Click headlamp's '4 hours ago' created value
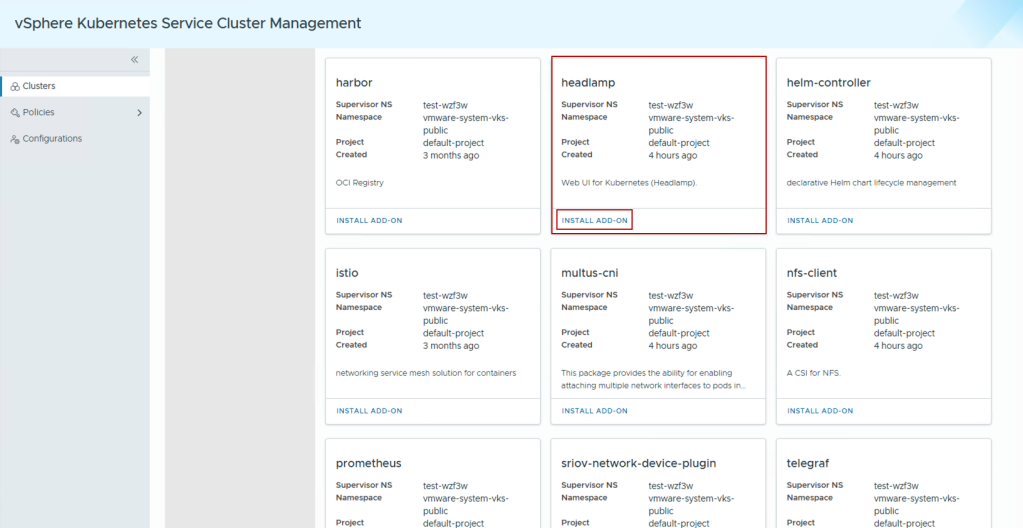This screenshot has height=528, width=1023. tap(673, 155)
